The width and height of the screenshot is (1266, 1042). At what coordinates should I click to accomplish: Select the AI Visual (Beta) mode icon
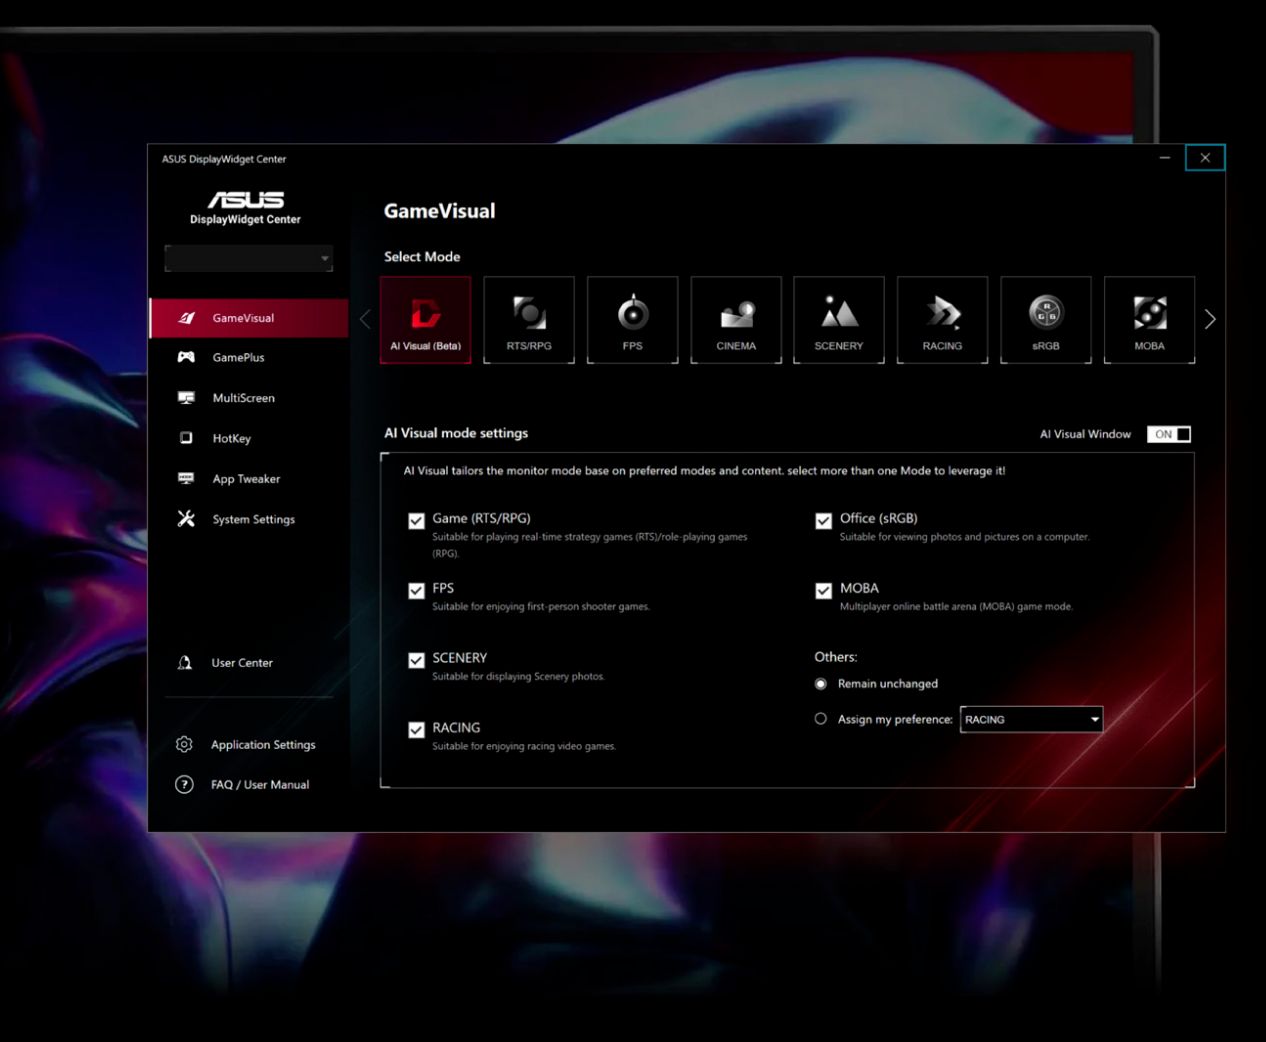coord(425,320)
